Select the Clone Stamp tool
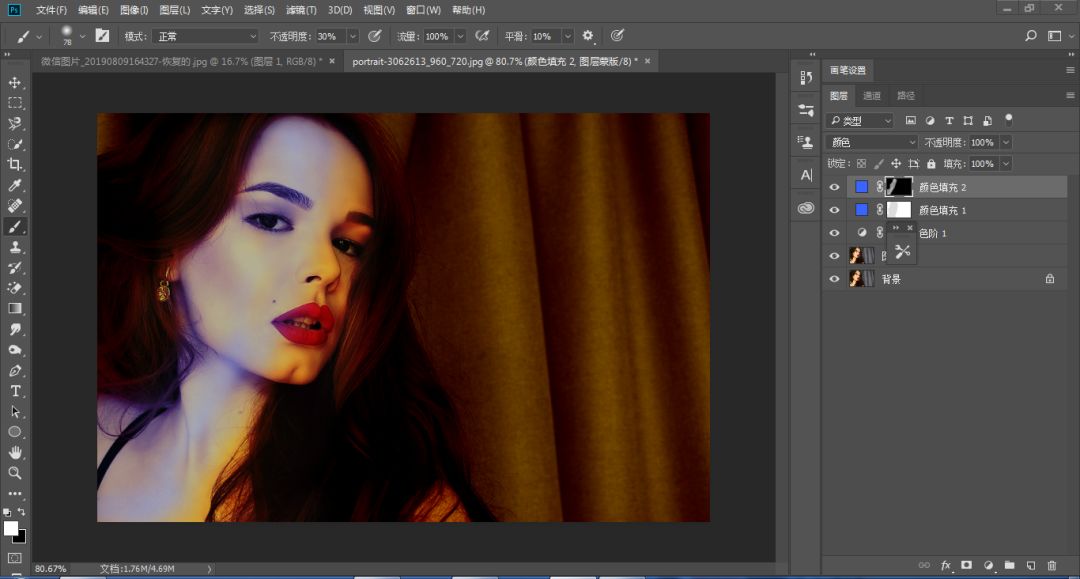Image resolution: width=1080 pixels, height=579 pixels. (15, 247)
